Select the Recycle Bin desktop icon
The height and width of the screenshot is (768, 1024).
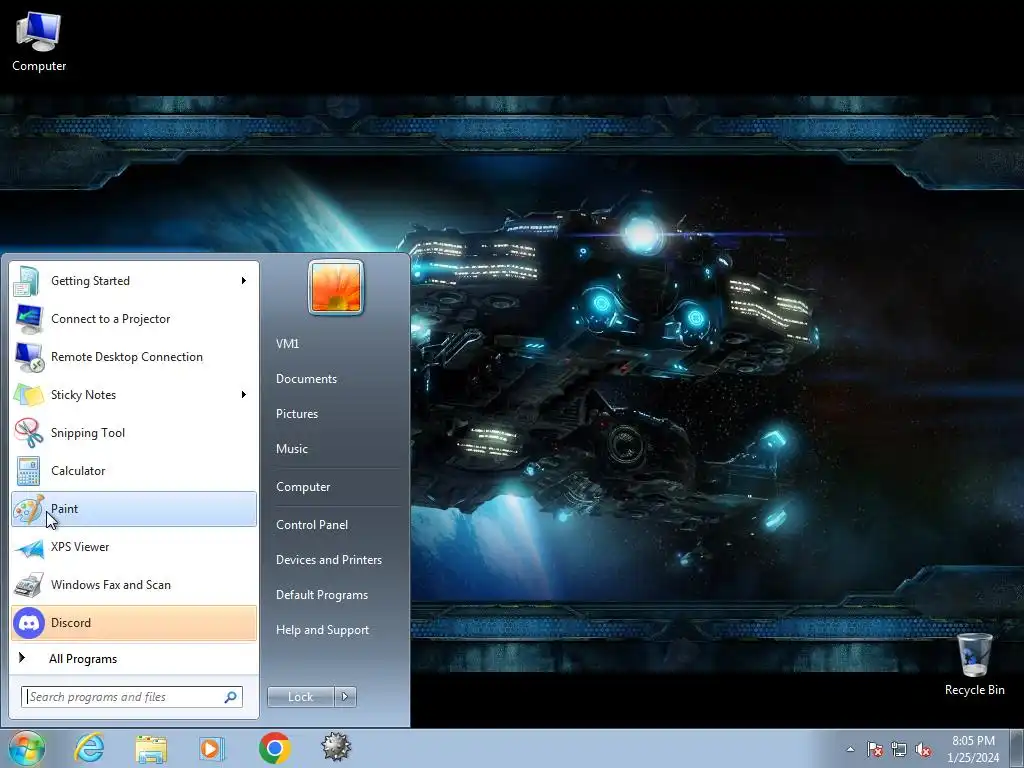coord(974,664)
